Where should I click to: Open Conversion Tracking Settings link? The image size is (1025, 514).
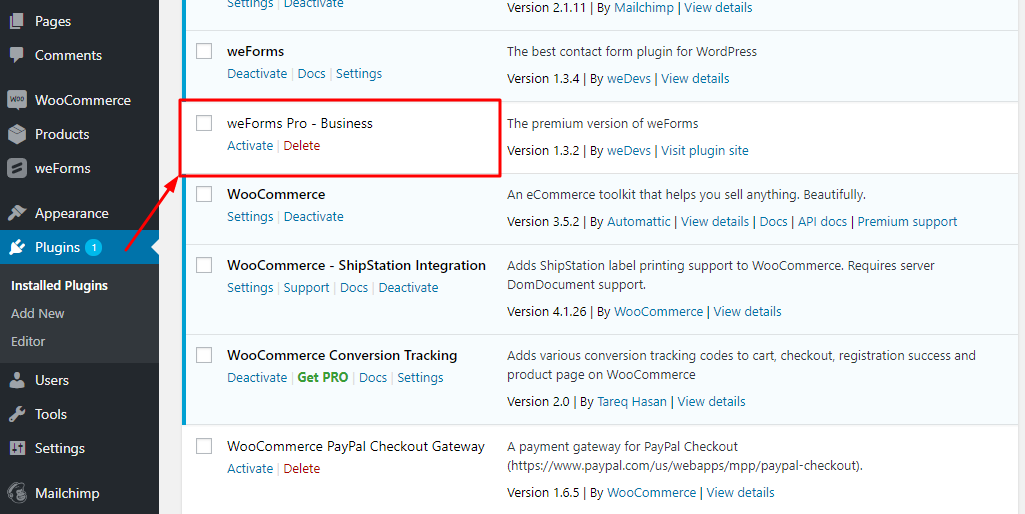(420, 378)
